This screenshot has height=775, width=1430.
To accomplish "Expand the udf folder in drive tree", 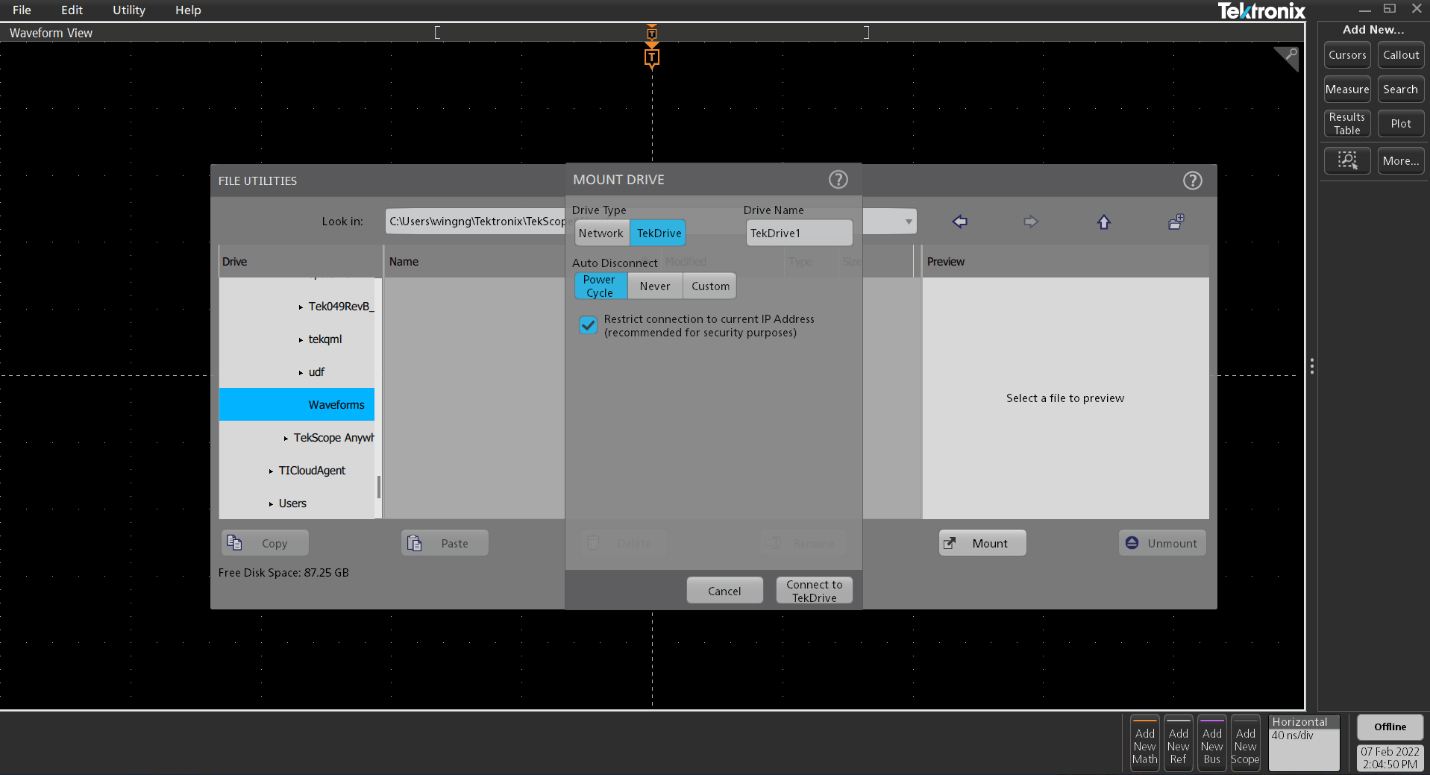I will [x=301, y=372].
